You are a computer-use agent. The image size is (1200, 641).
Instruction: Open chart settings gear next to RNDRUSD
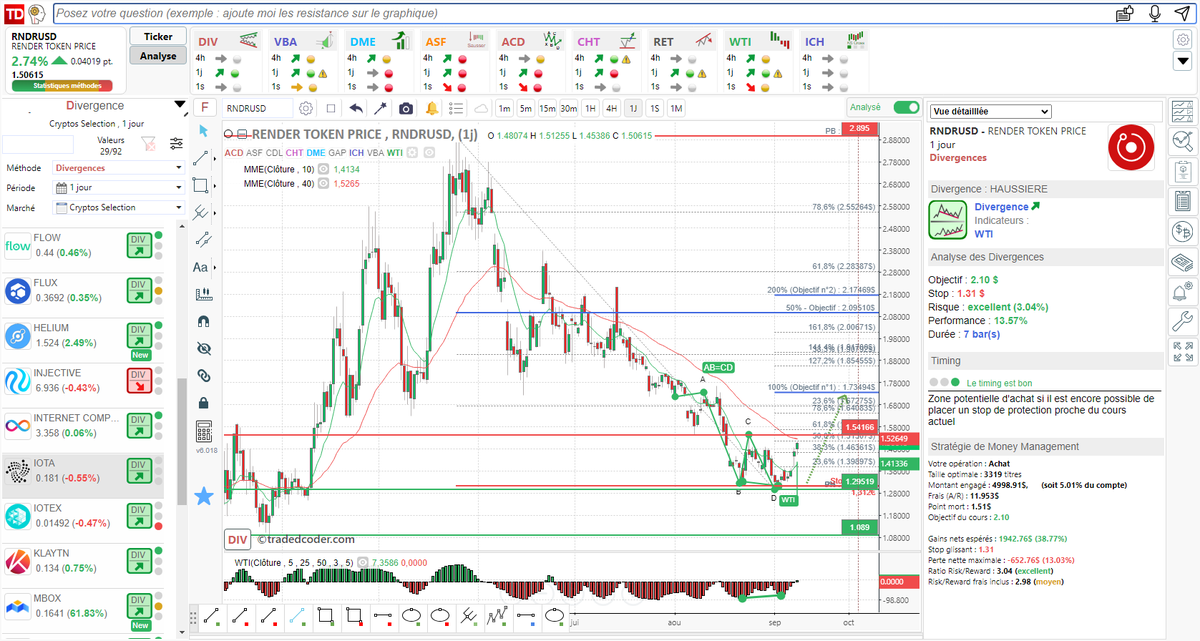306,108
